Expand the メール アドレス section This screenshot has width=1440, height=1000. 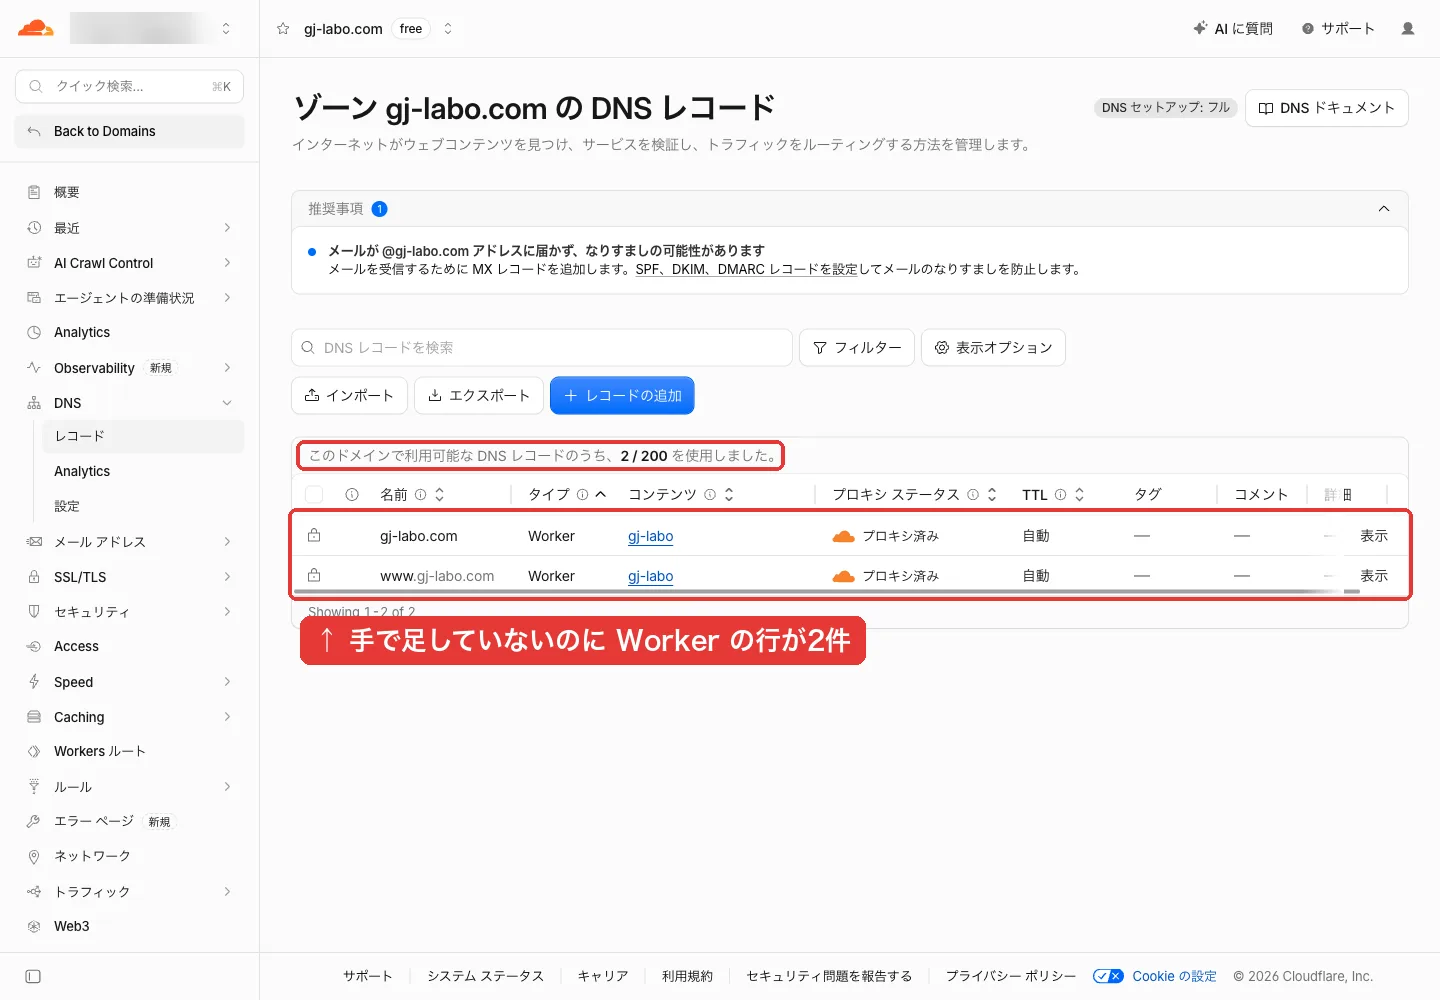[x=227, y=542]
